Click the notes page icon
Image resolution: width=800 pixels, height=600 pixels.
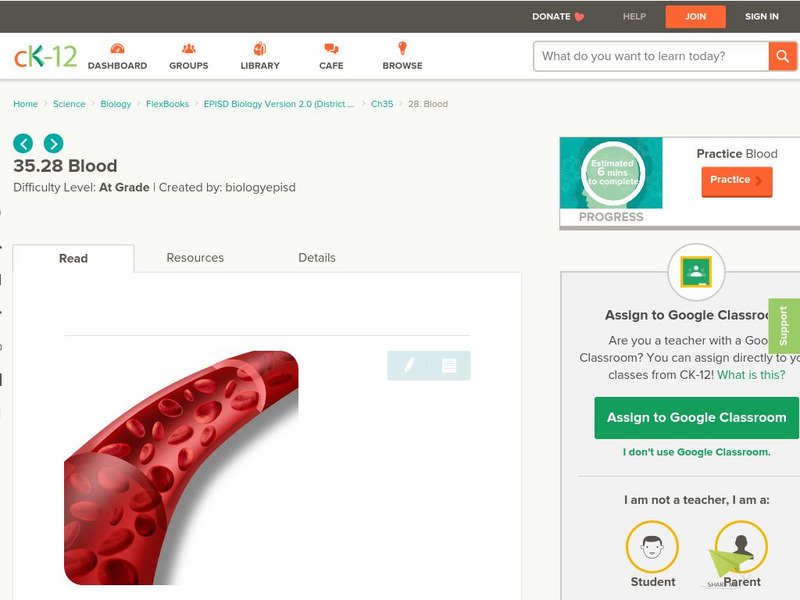click(x=449, y=365)
